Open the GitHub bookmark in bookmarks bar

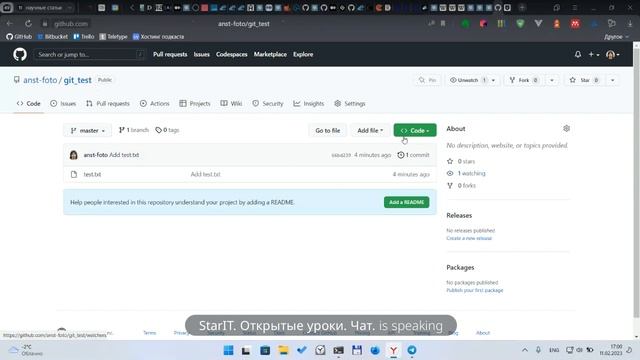pyautogui.click(x=19, y=37)
